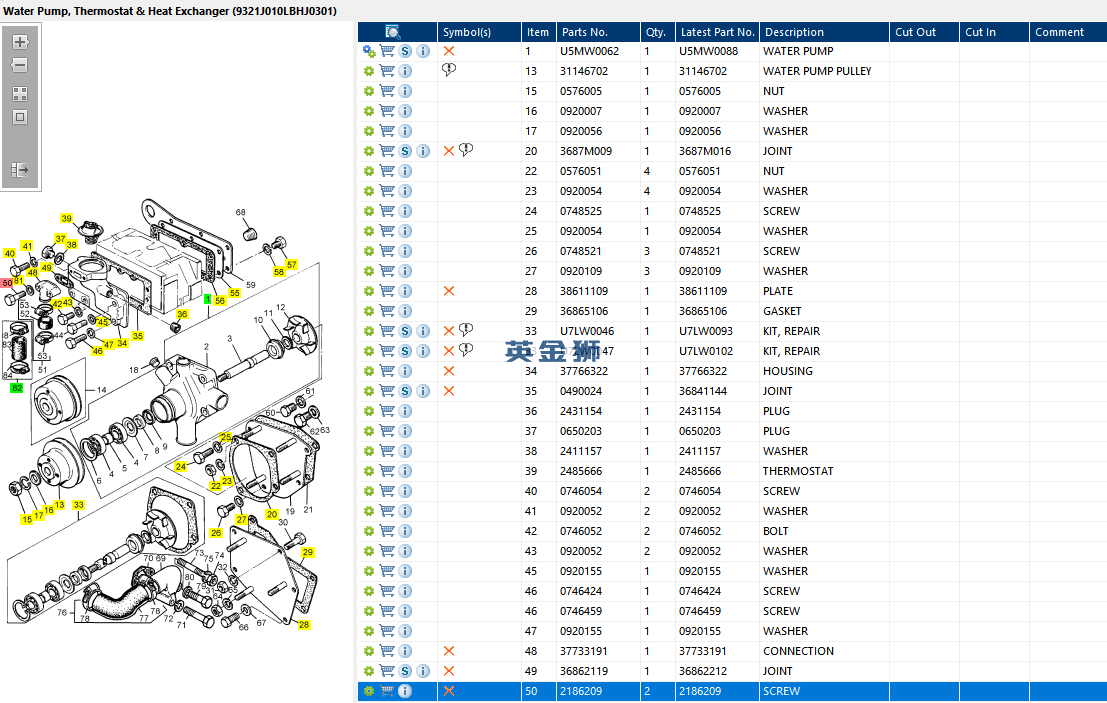1107x703 pixels.
Task: Sort by the Parts No. column header
Action: click(x=584, y=32)
